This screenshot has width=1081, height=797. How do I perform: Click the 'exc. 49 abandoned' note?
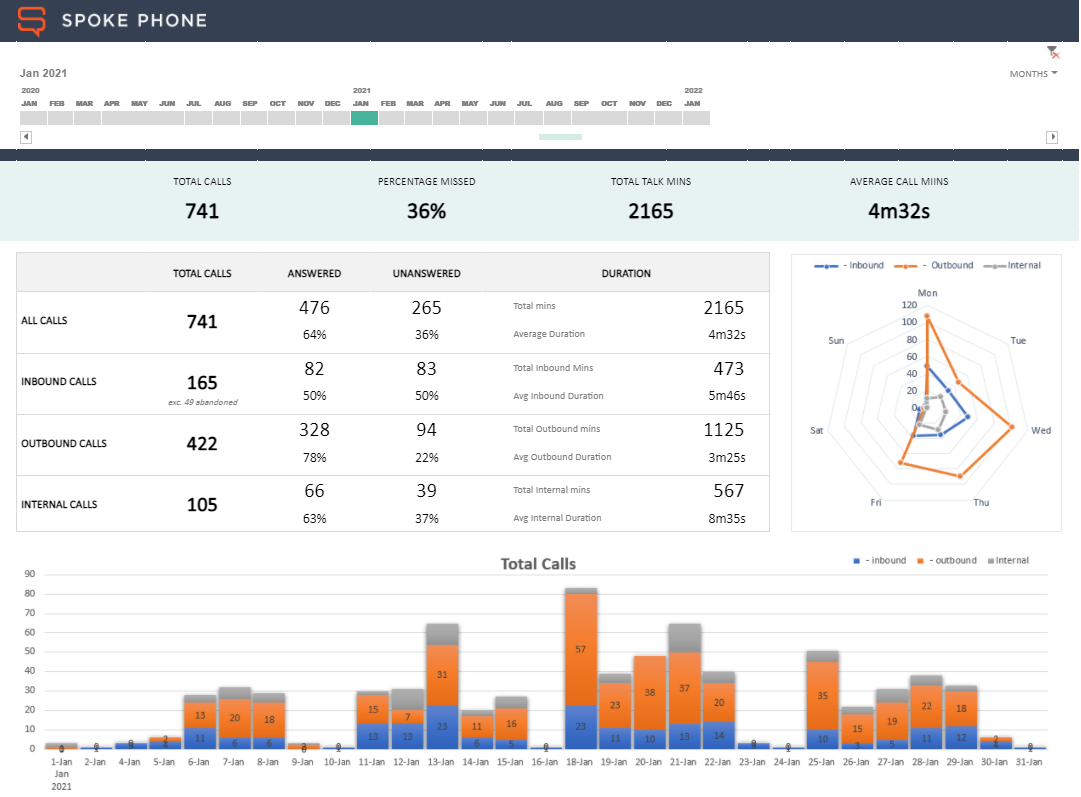point(203,402)
